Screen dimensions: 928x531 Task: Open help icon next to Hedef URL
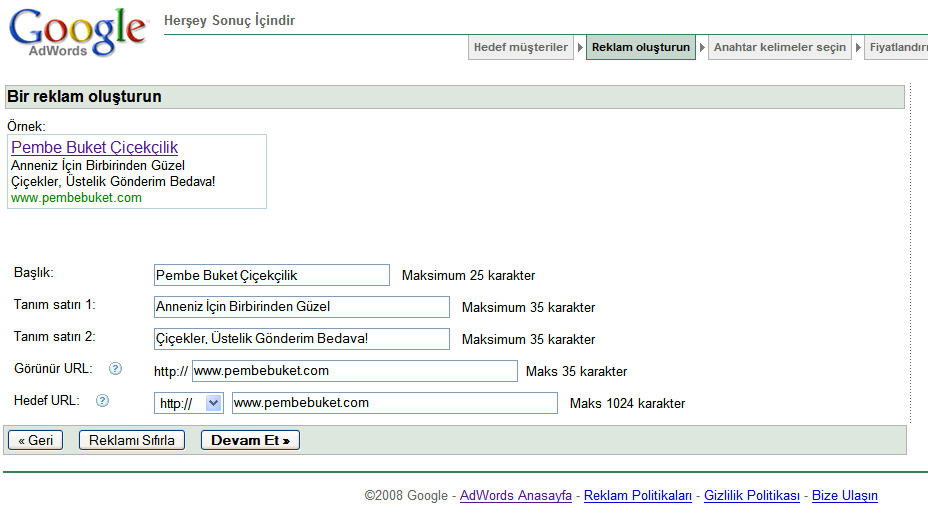(102, 401)
